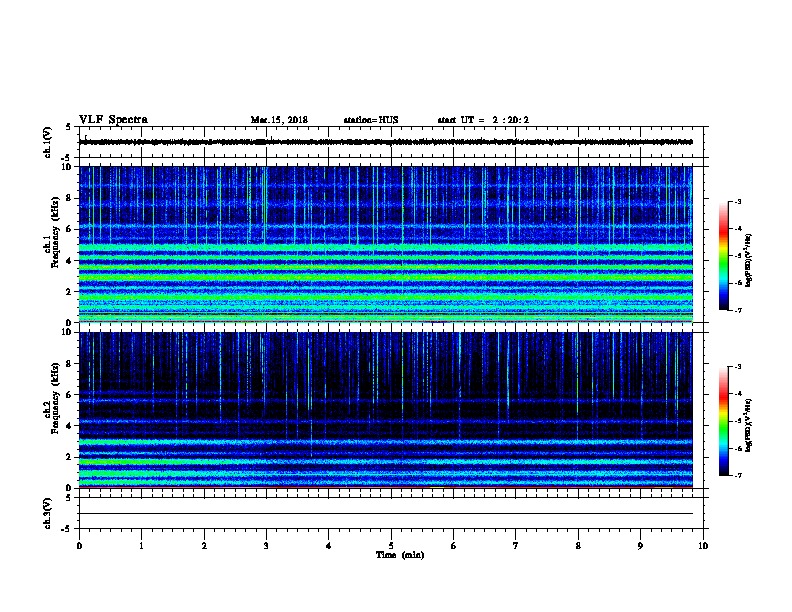Screen dimensions: 792x612
Task: Click the time axis tick label '3'
Action: click(x=266, y=546)
